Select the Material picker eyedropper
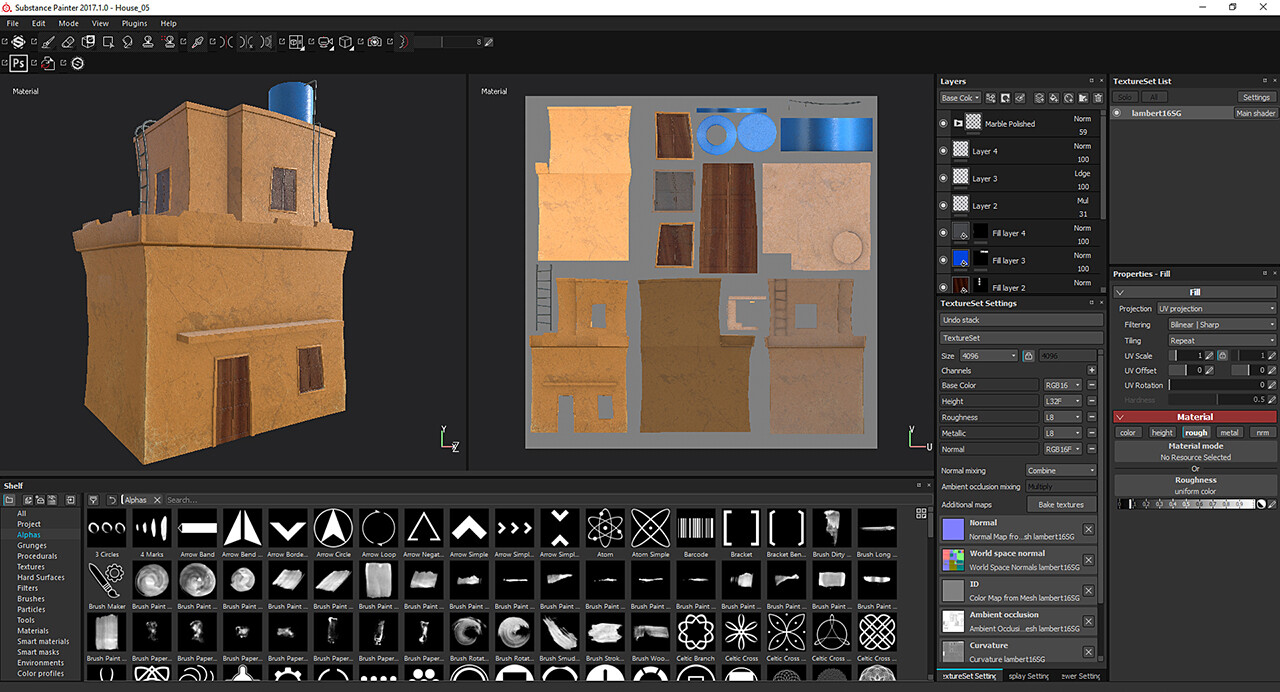The width and height of the screenshot is (1280, 692). click(x=197, y=42)
